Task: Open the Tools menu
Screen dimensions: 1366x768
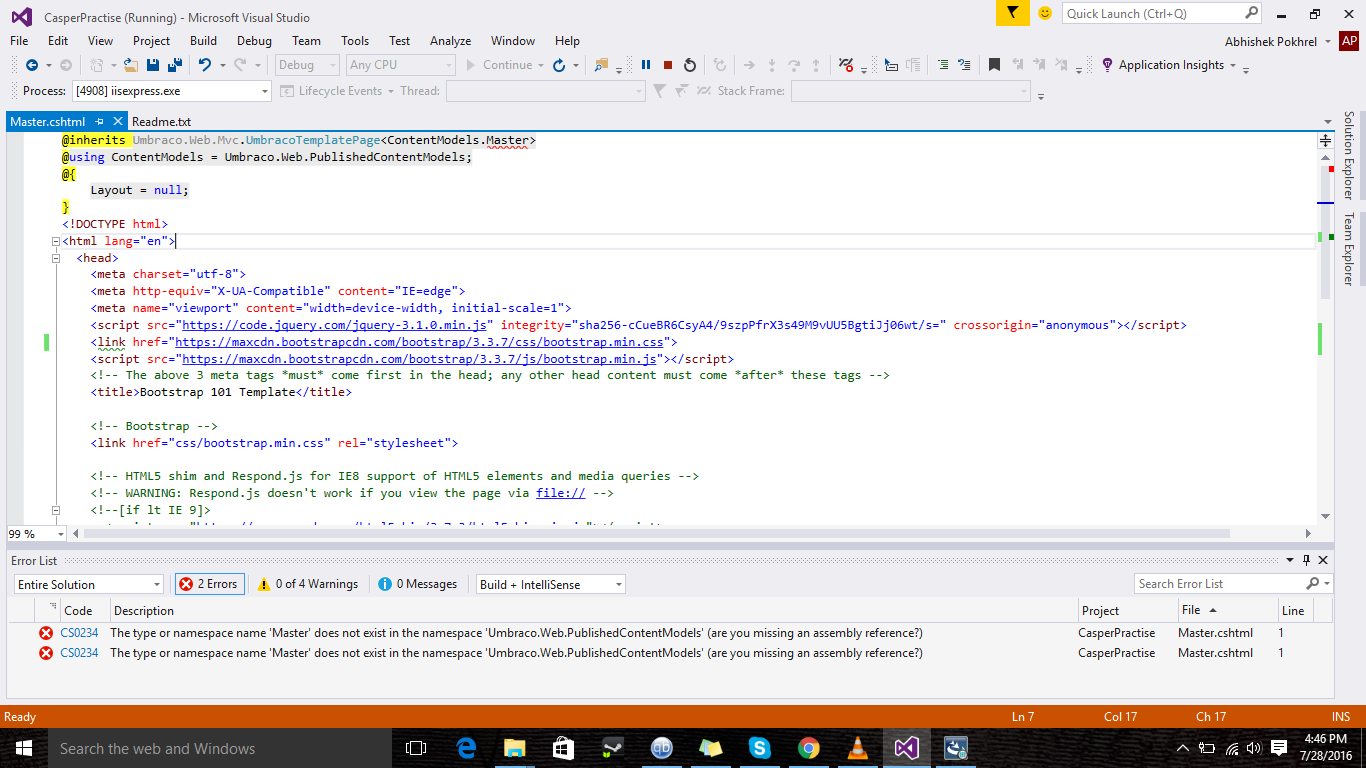Action: pos(355,41)
